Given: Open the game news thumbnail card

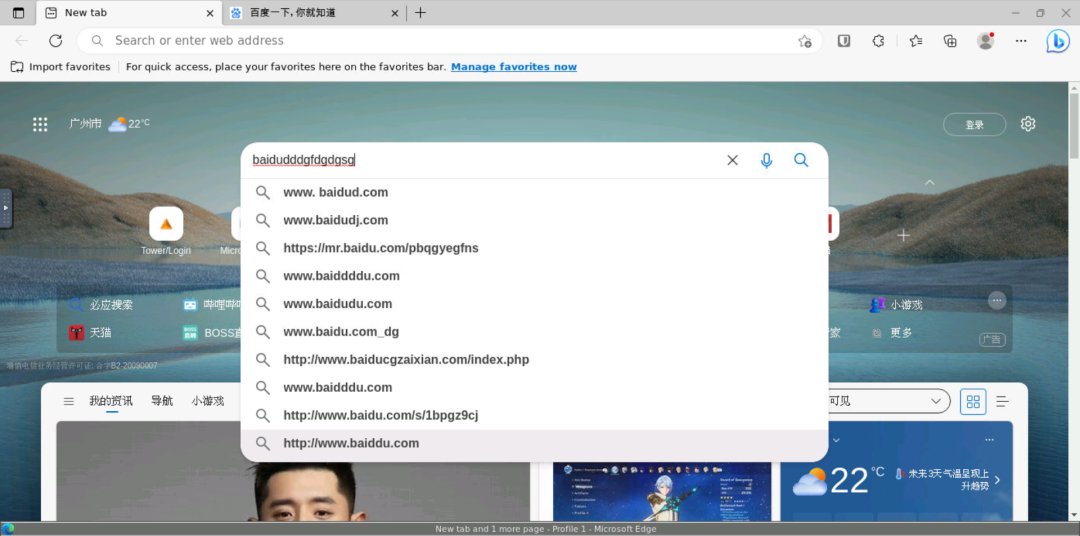Looking at the screenshot, I should [x=662, y=492].
